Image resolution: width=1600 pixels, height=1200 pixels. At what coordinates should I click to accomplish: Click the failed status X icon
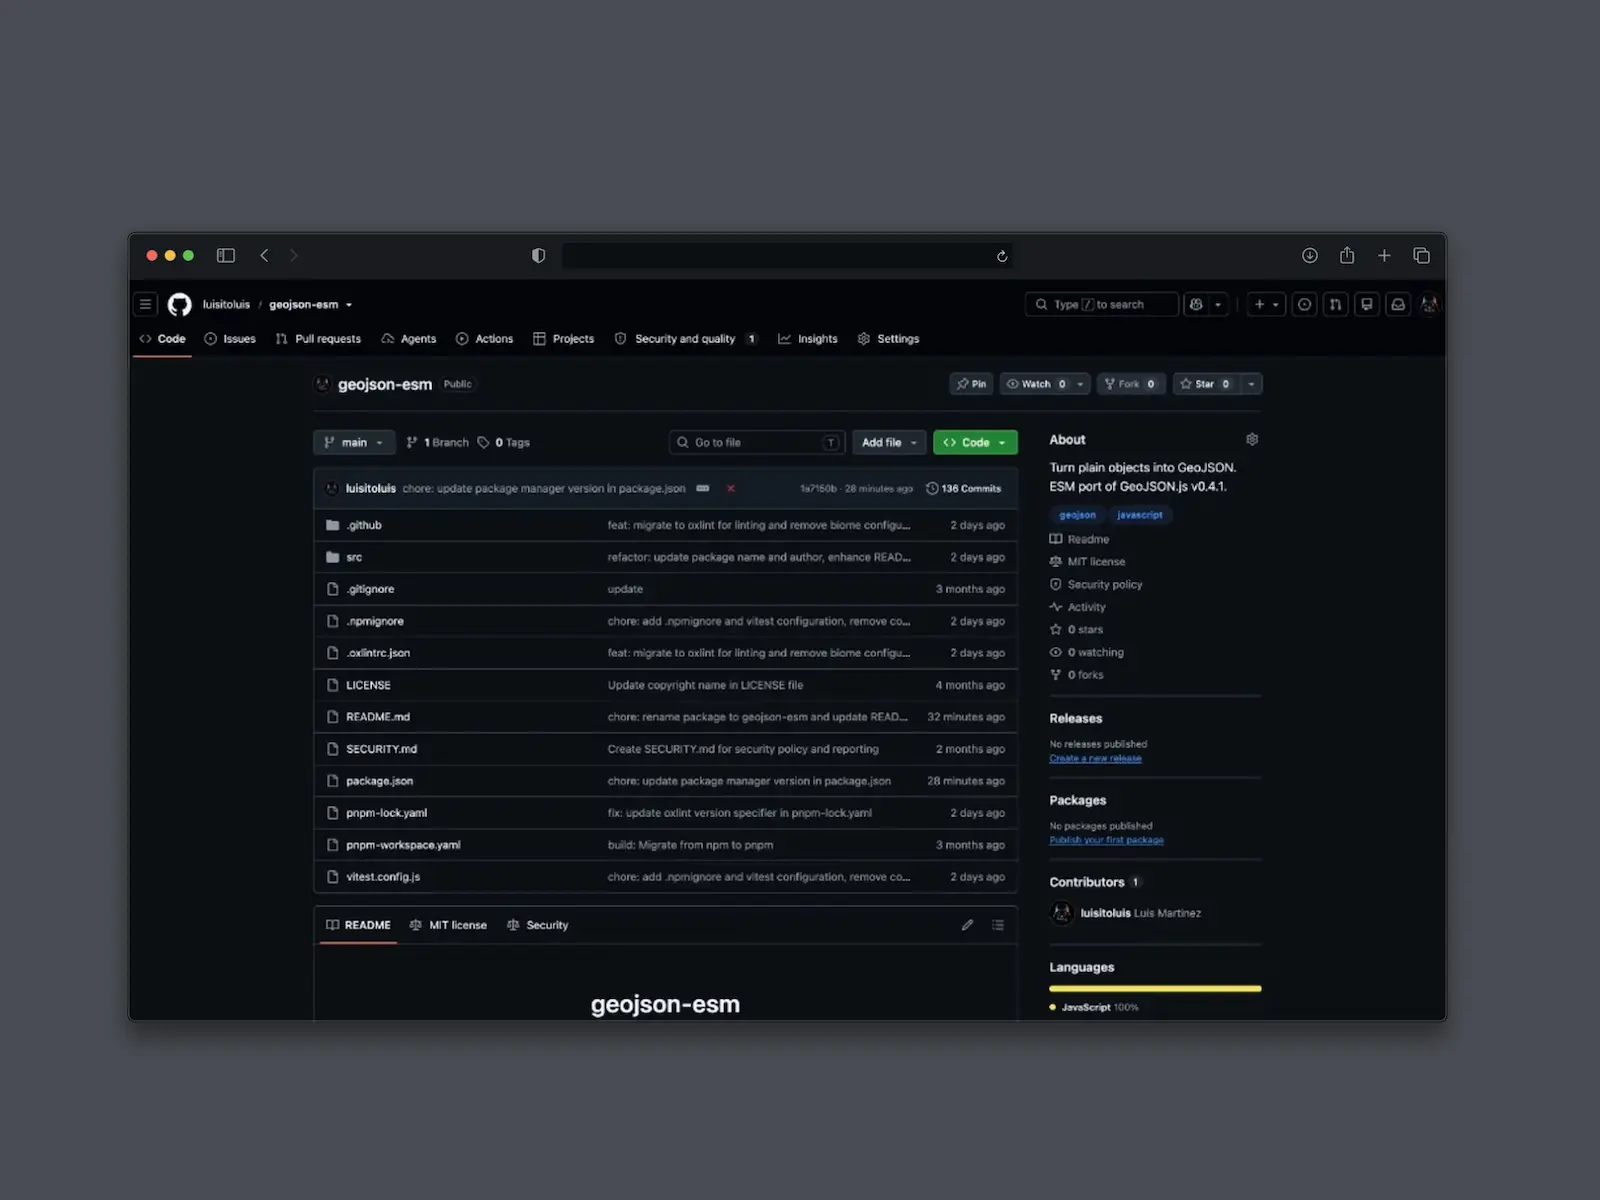coord(731,489)
